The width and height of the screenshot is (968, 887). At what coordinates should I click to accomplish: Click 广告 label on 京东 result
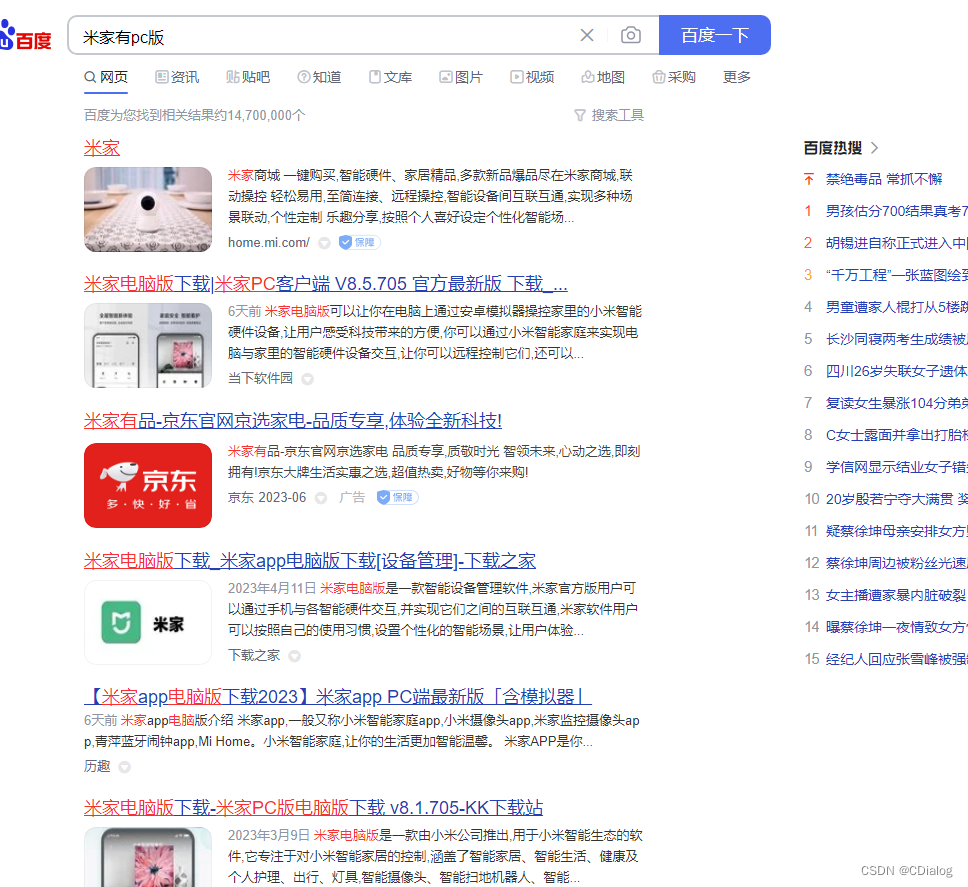point(353,498)
